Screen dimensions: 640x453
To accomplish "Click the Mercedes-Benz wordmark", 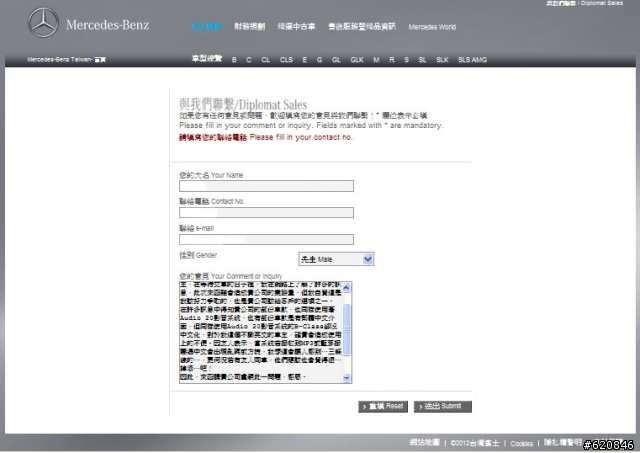I will (107, 25).
